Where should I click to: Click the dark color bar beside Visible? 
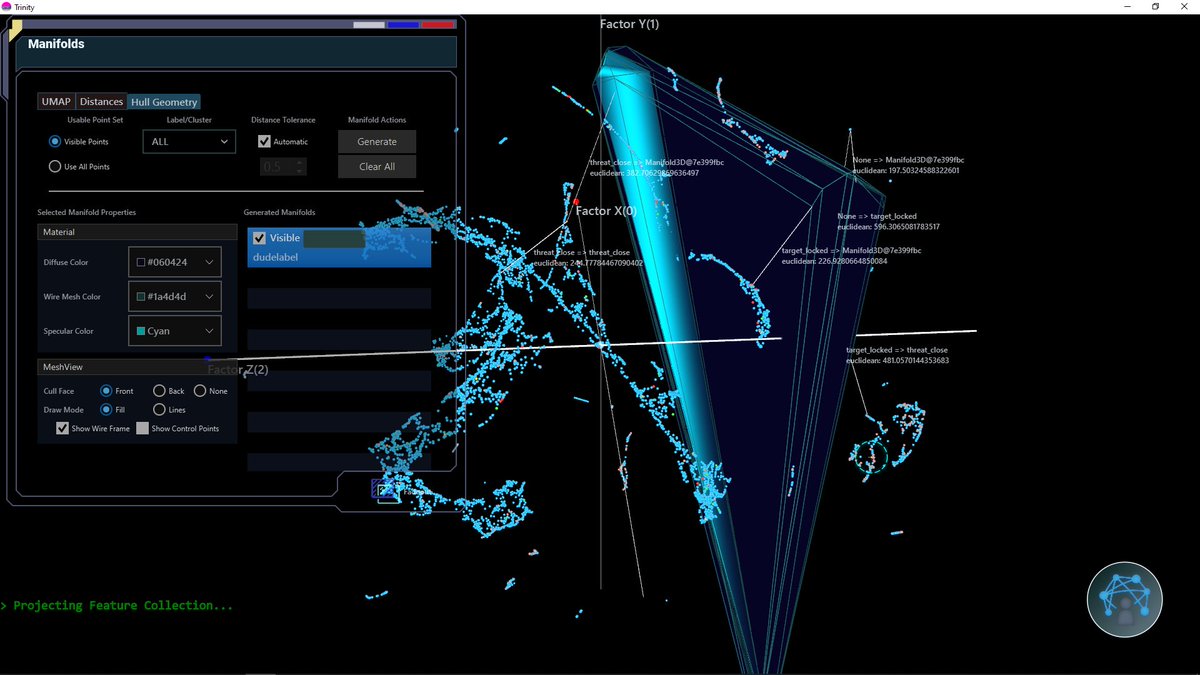334,239
